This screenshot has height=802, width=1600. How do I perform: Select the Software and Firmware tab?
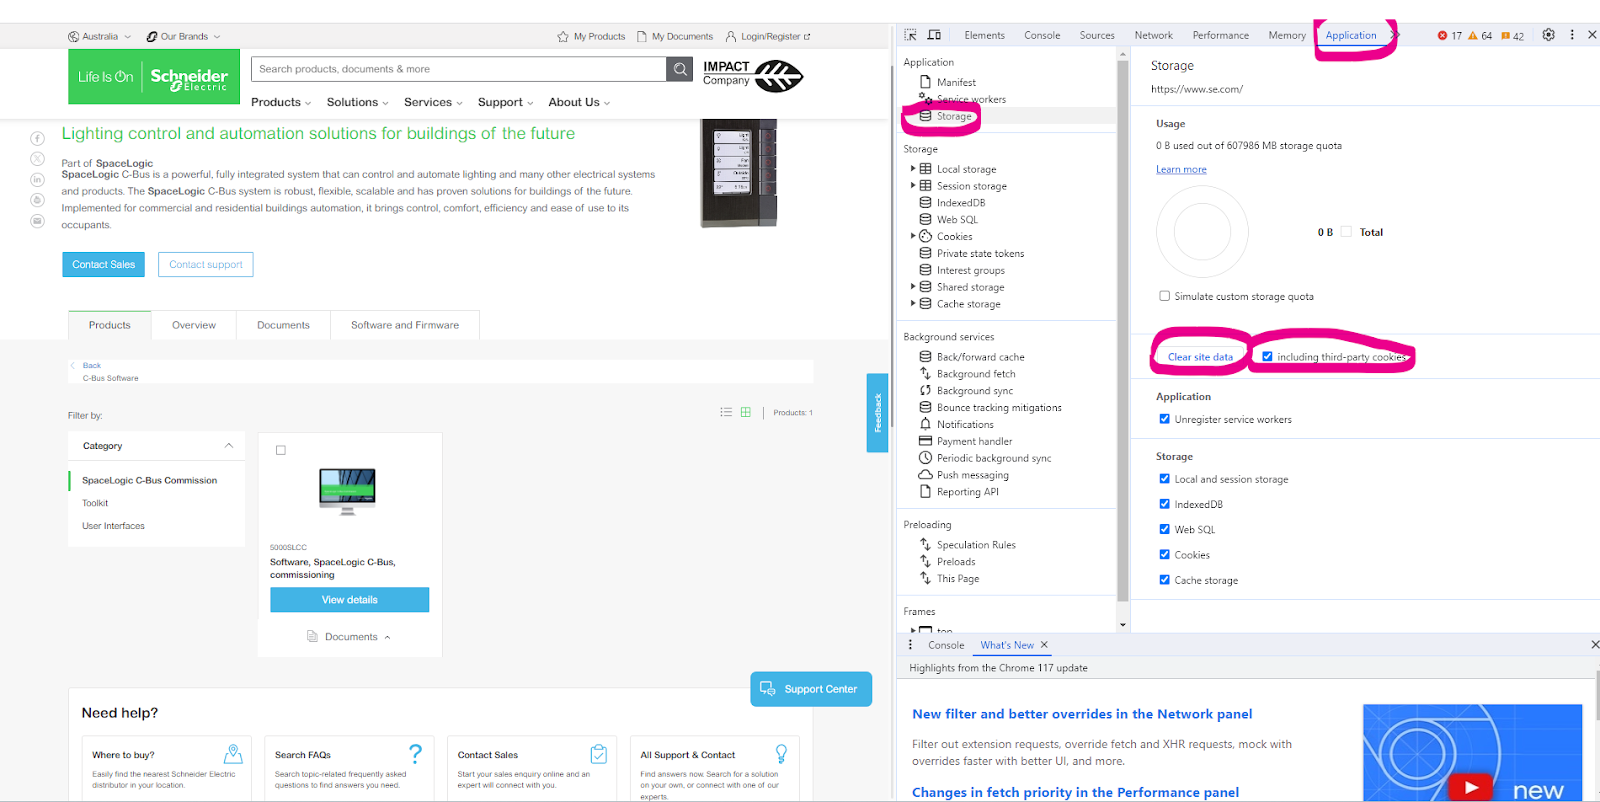(405, 325)
